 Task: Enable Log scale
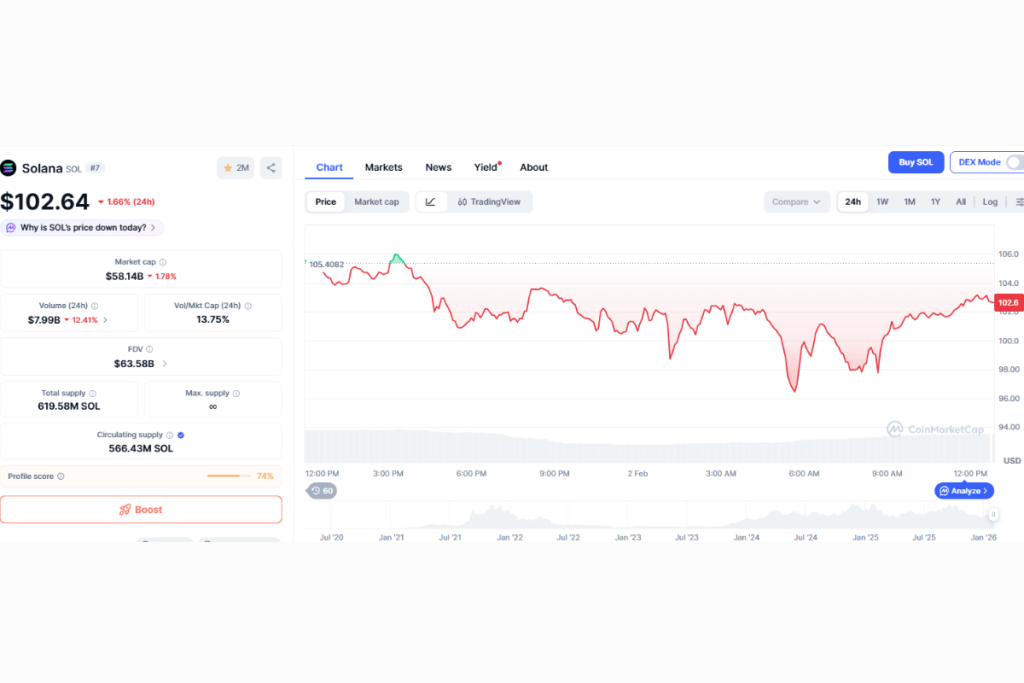tap(990, 202)
